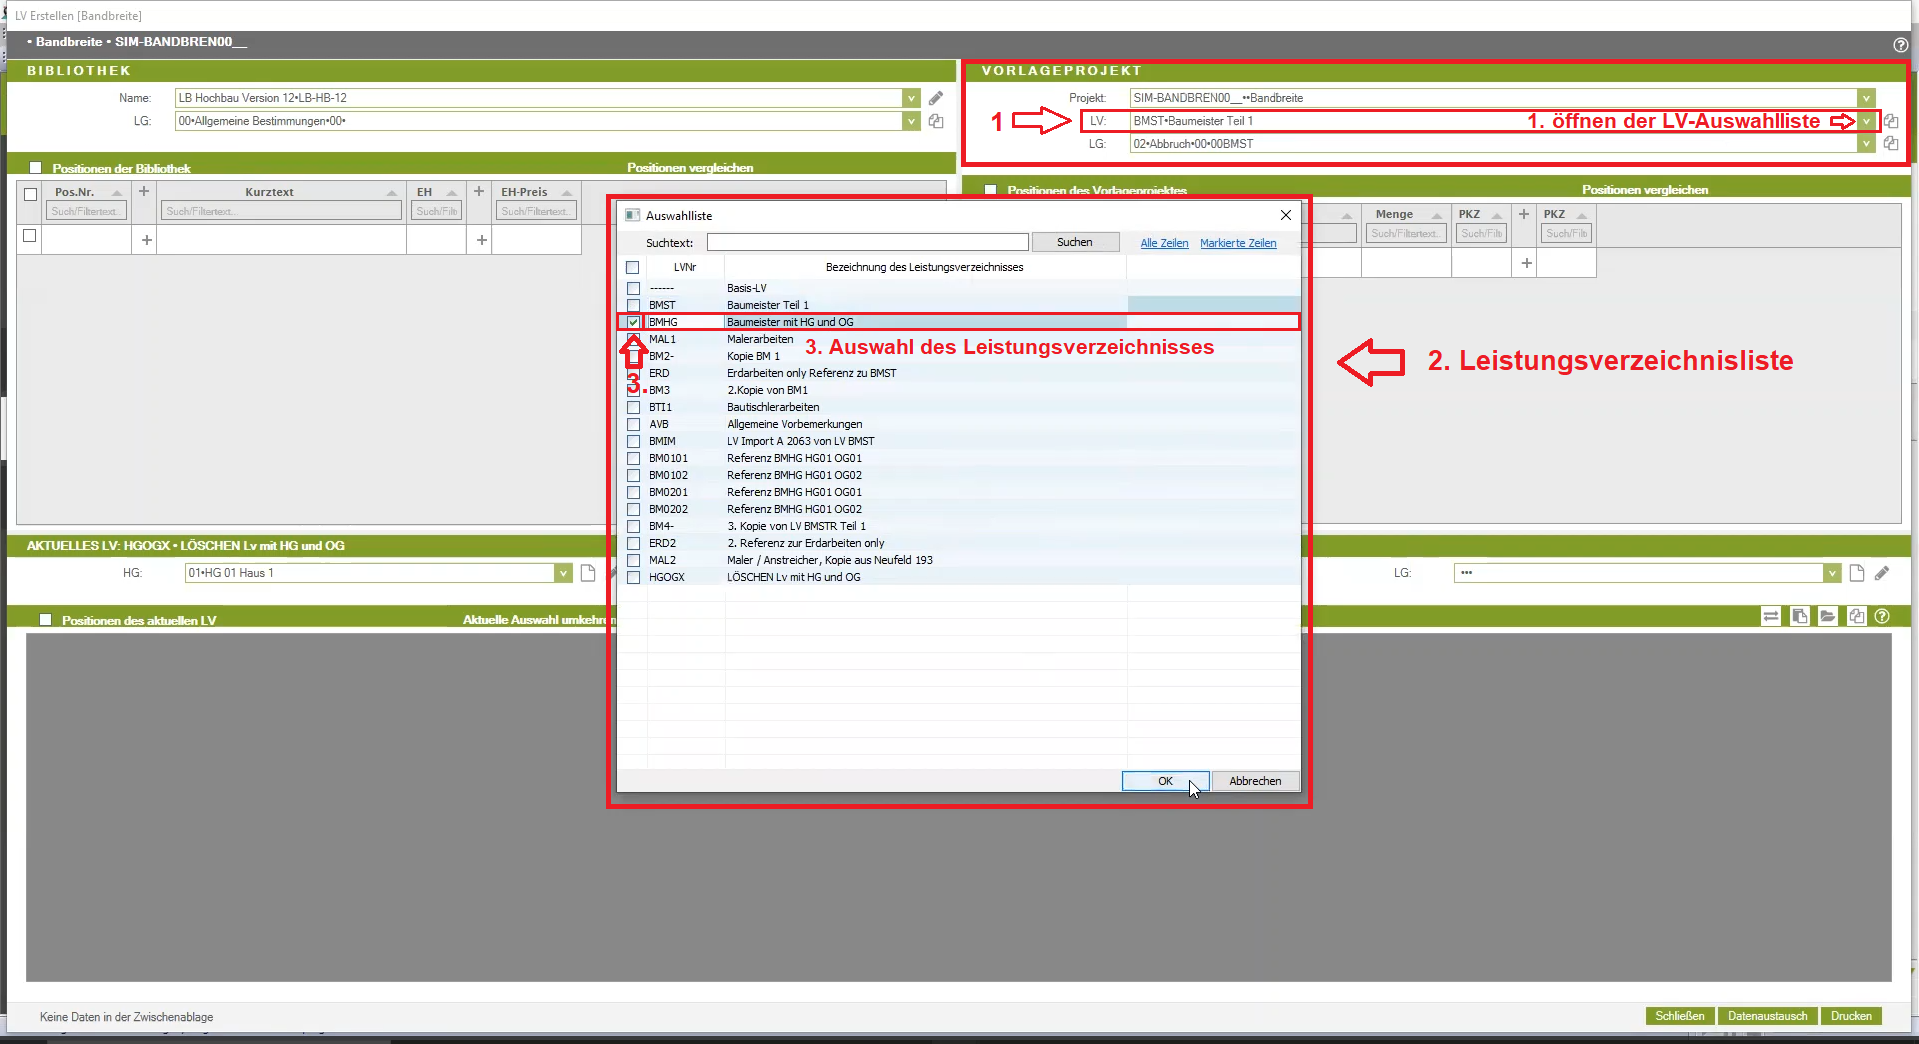Open the Alle Zeilen link
The width and height of the screenshot is (1919, 1044).
(1164, 243)
